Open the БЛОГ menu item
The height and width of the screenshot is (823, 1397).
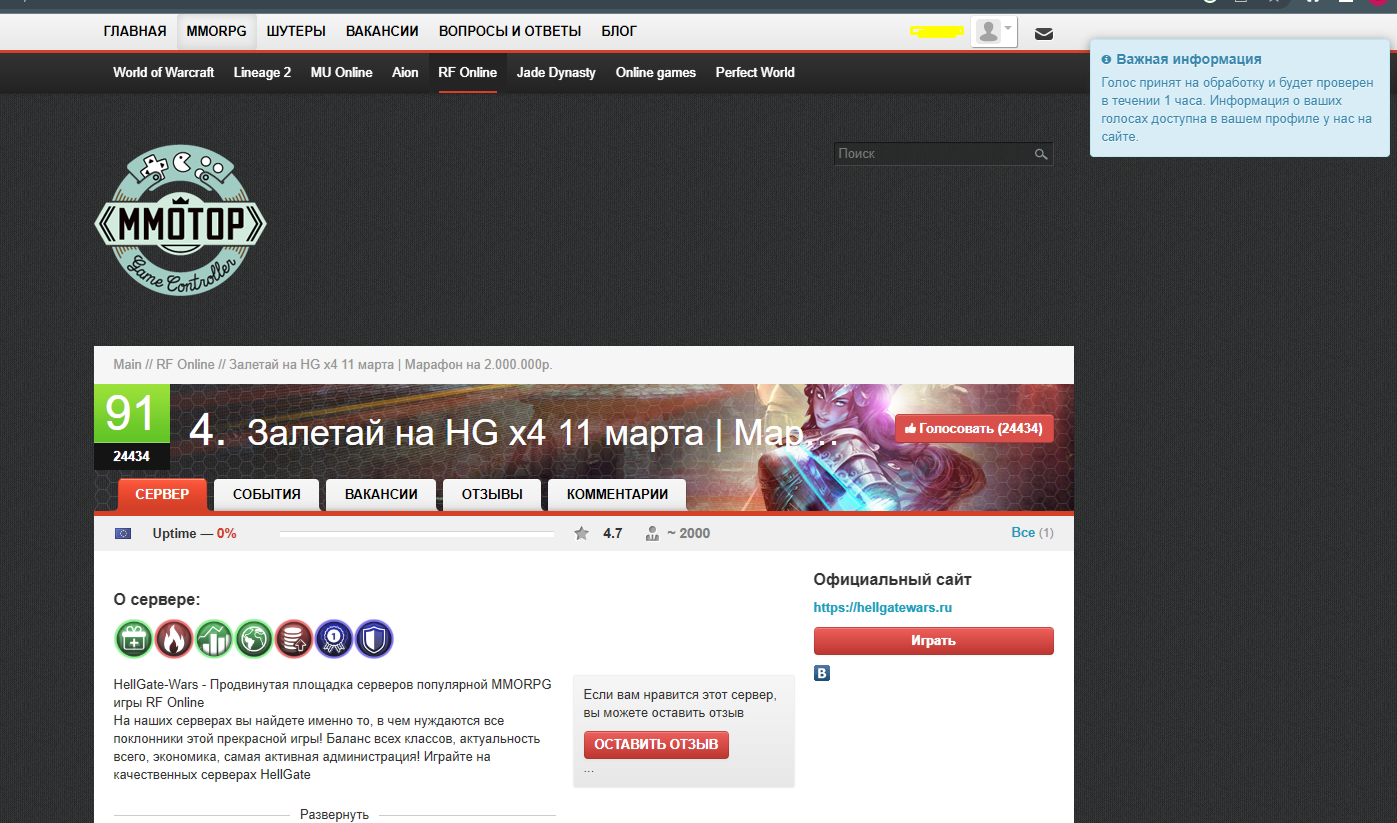(x=619, y=31)
